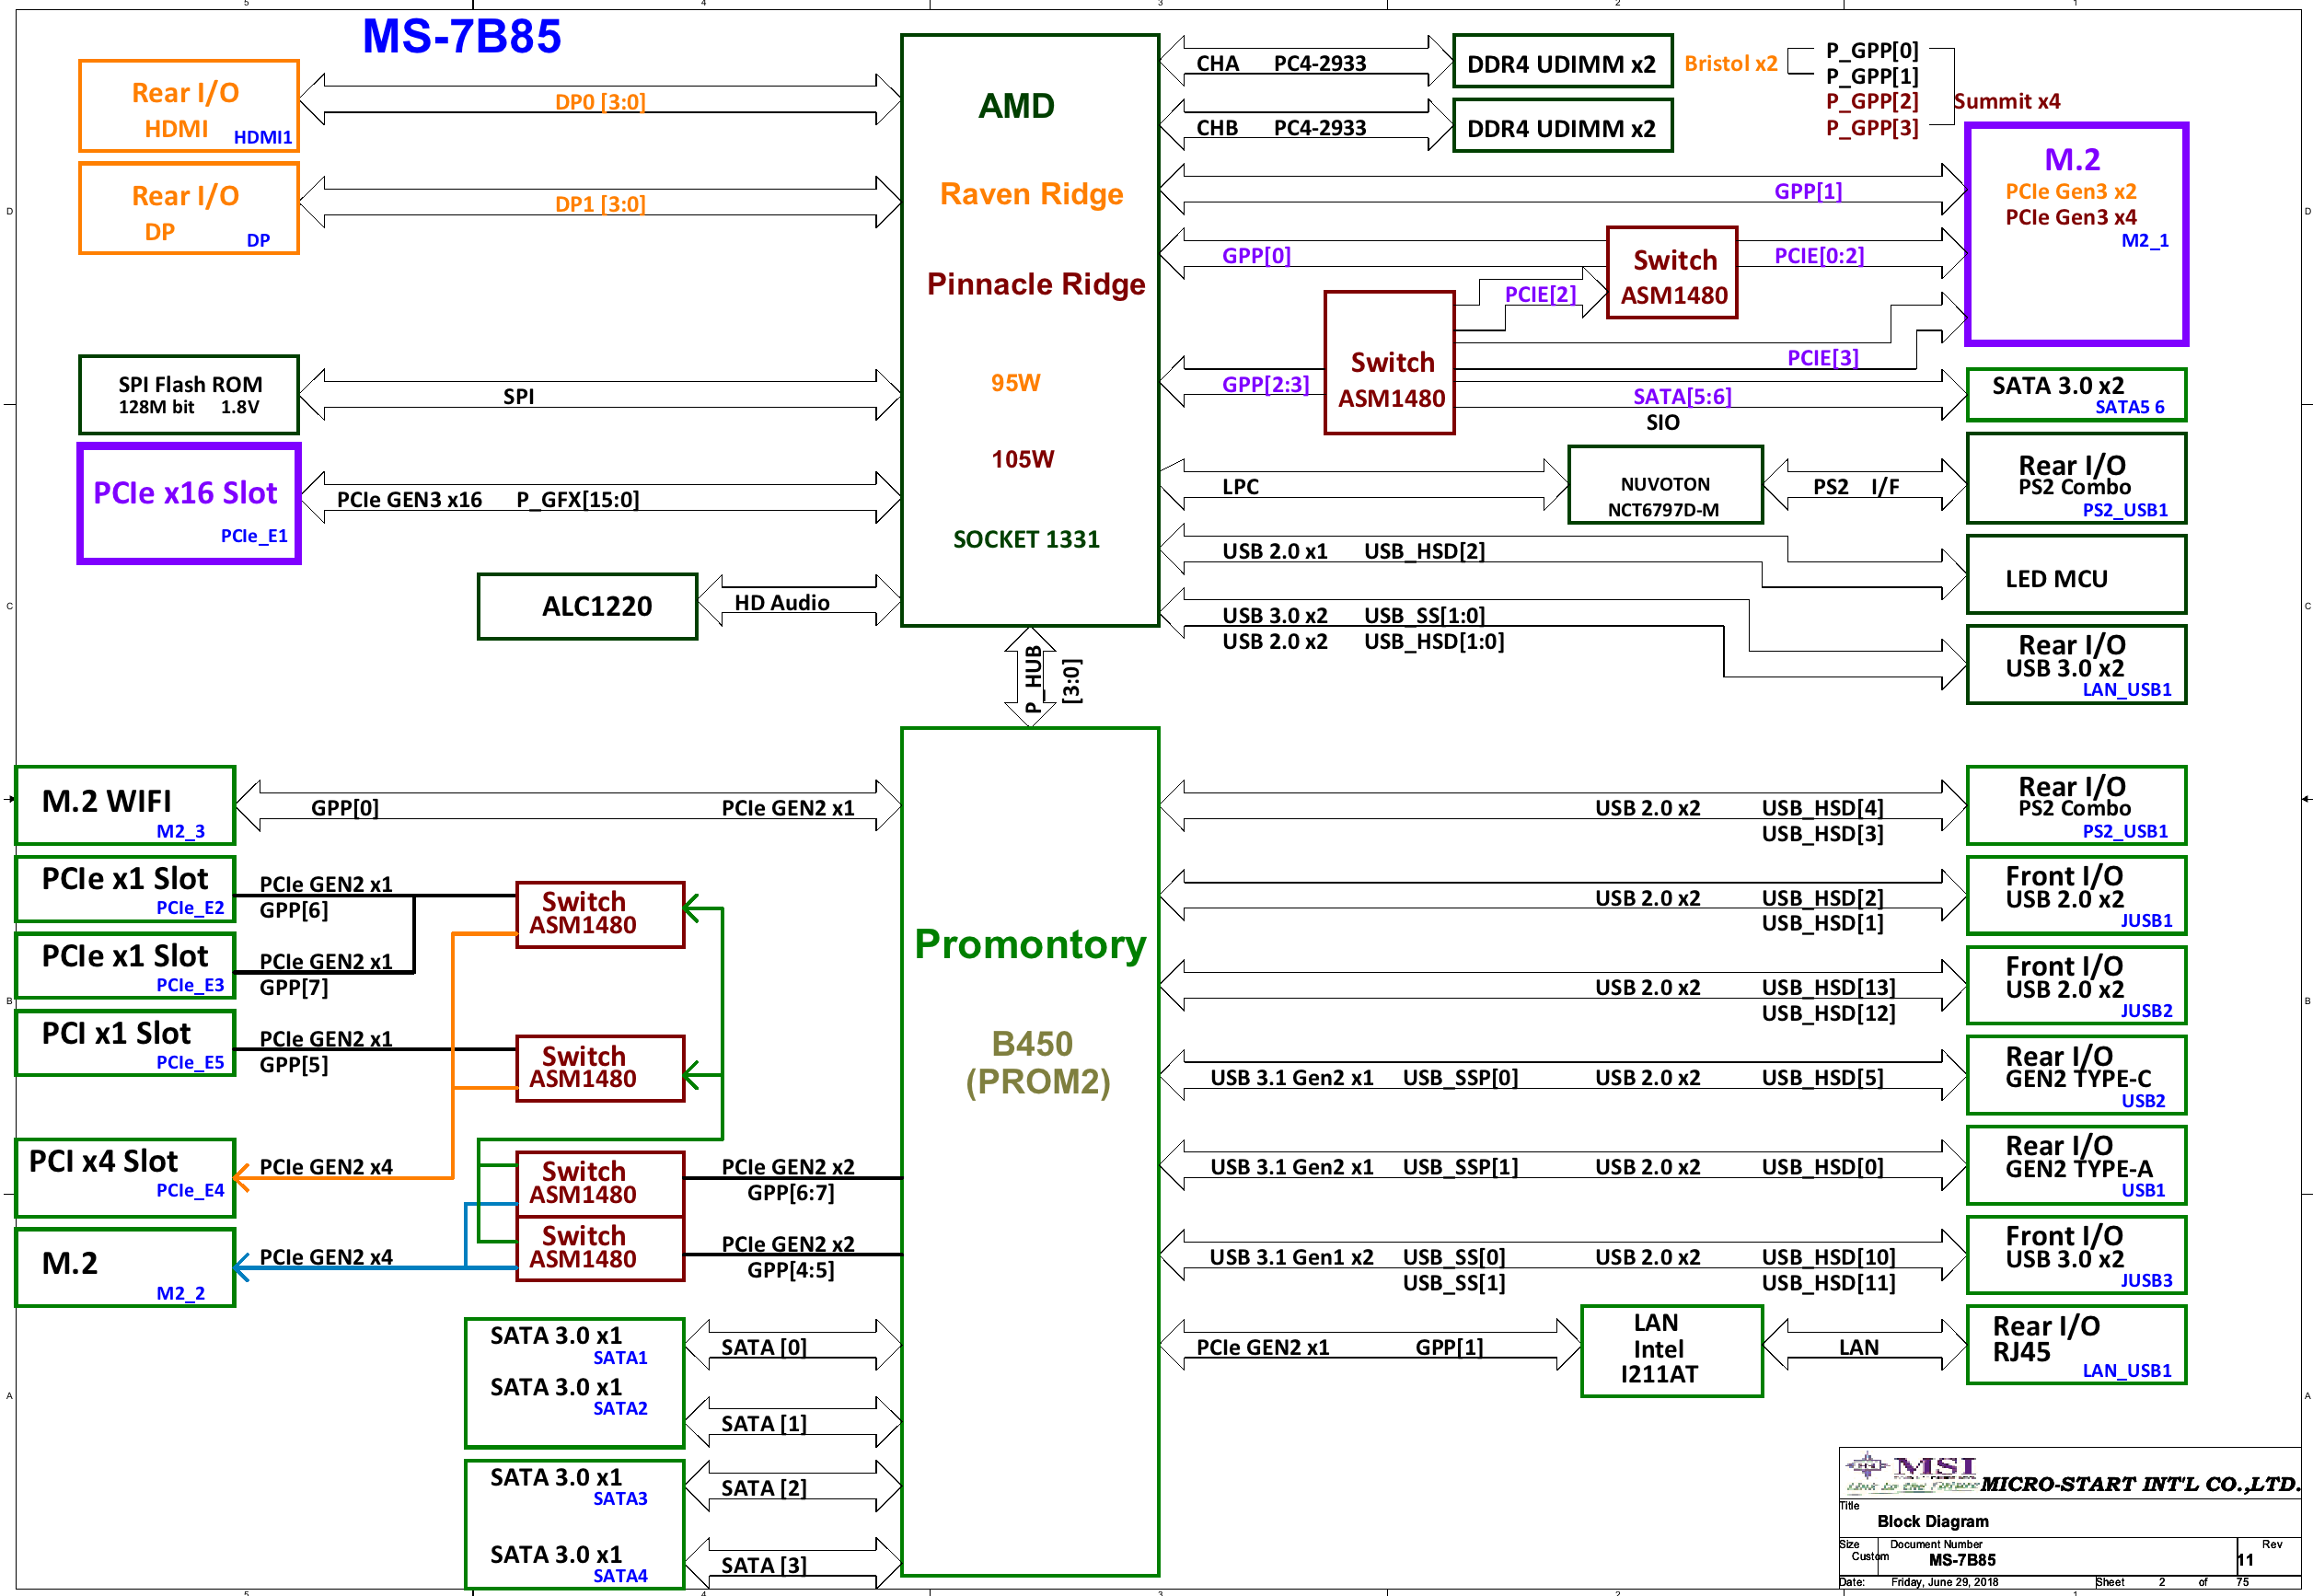
Task: Select the Rear I/O HDMI block
Action: pyautogui.click(x=189, y=106)
